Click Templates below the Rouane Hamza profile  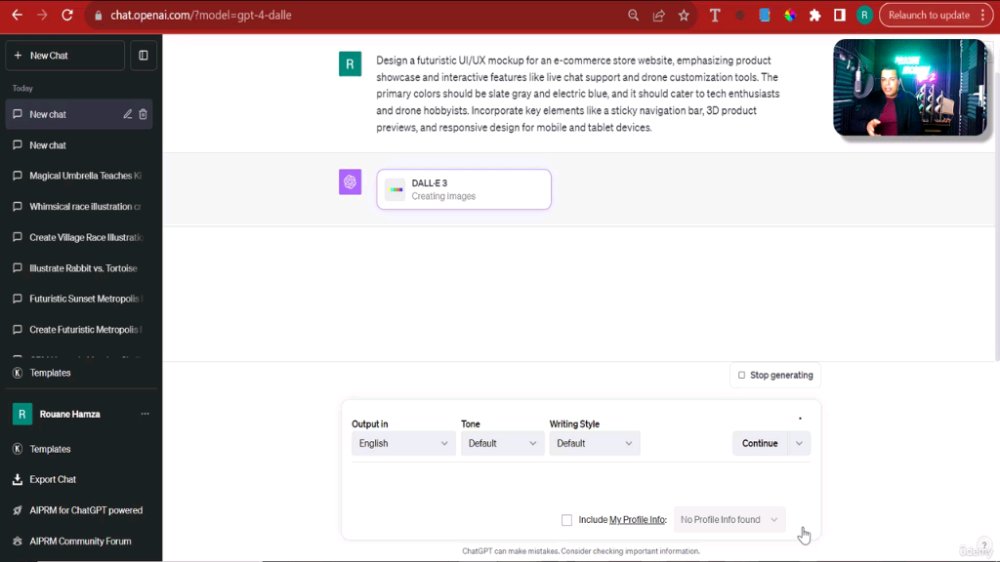point(50,449)
